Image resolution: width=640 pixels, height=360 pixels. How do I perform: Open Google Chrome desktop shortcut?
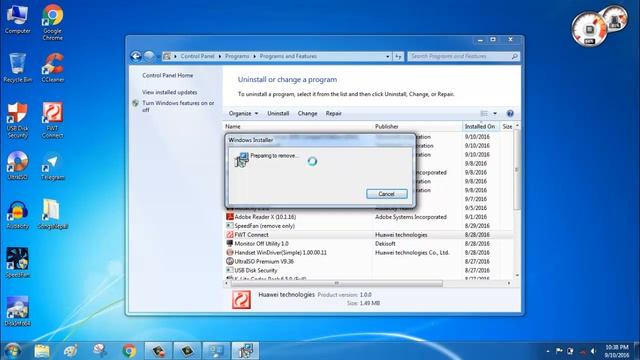coord(53,22)
